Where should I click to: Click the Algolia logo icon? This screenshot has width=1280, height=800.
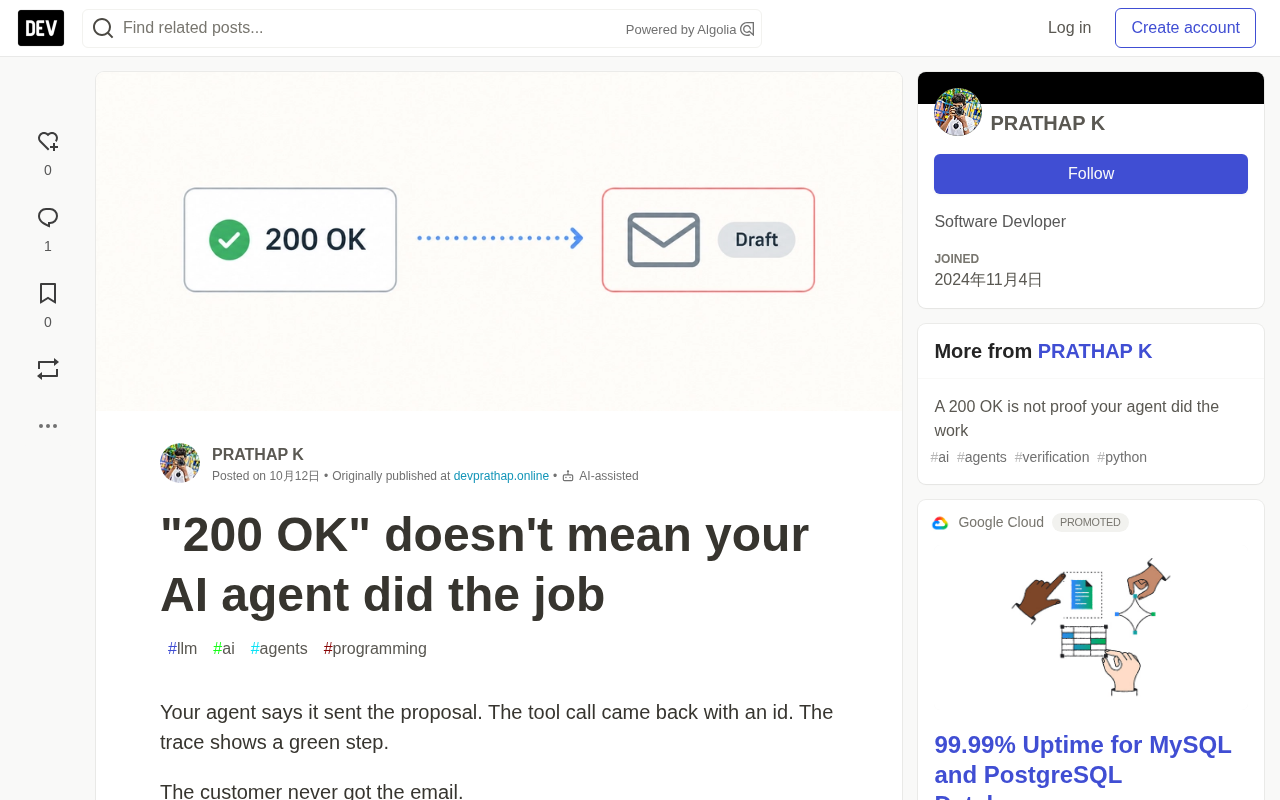click(747, 30)
